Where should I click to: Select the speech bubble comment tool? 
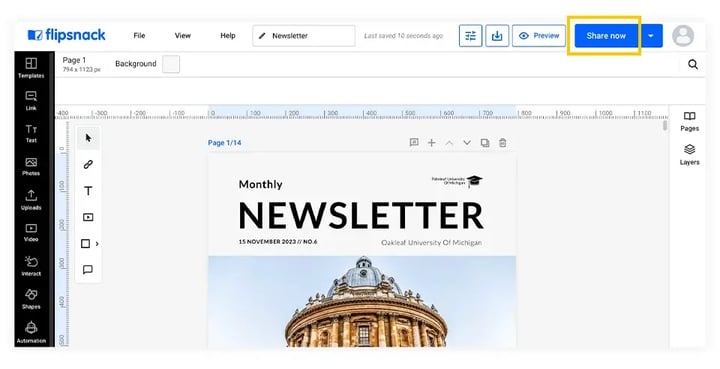pyautogui.click(x=88, y=269)
